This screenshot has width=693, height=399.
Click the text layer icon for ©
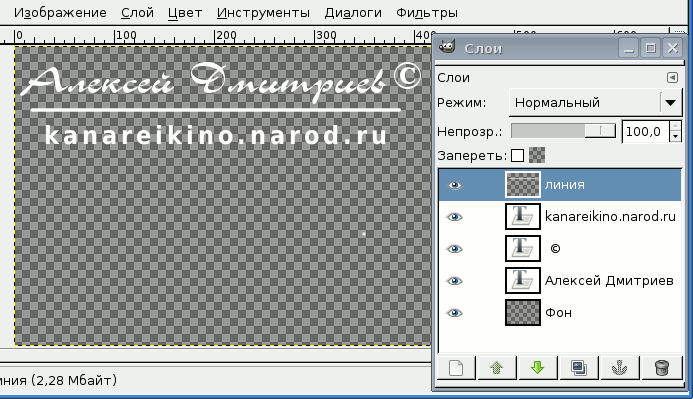pyautogui.click(x=522, y=248)
